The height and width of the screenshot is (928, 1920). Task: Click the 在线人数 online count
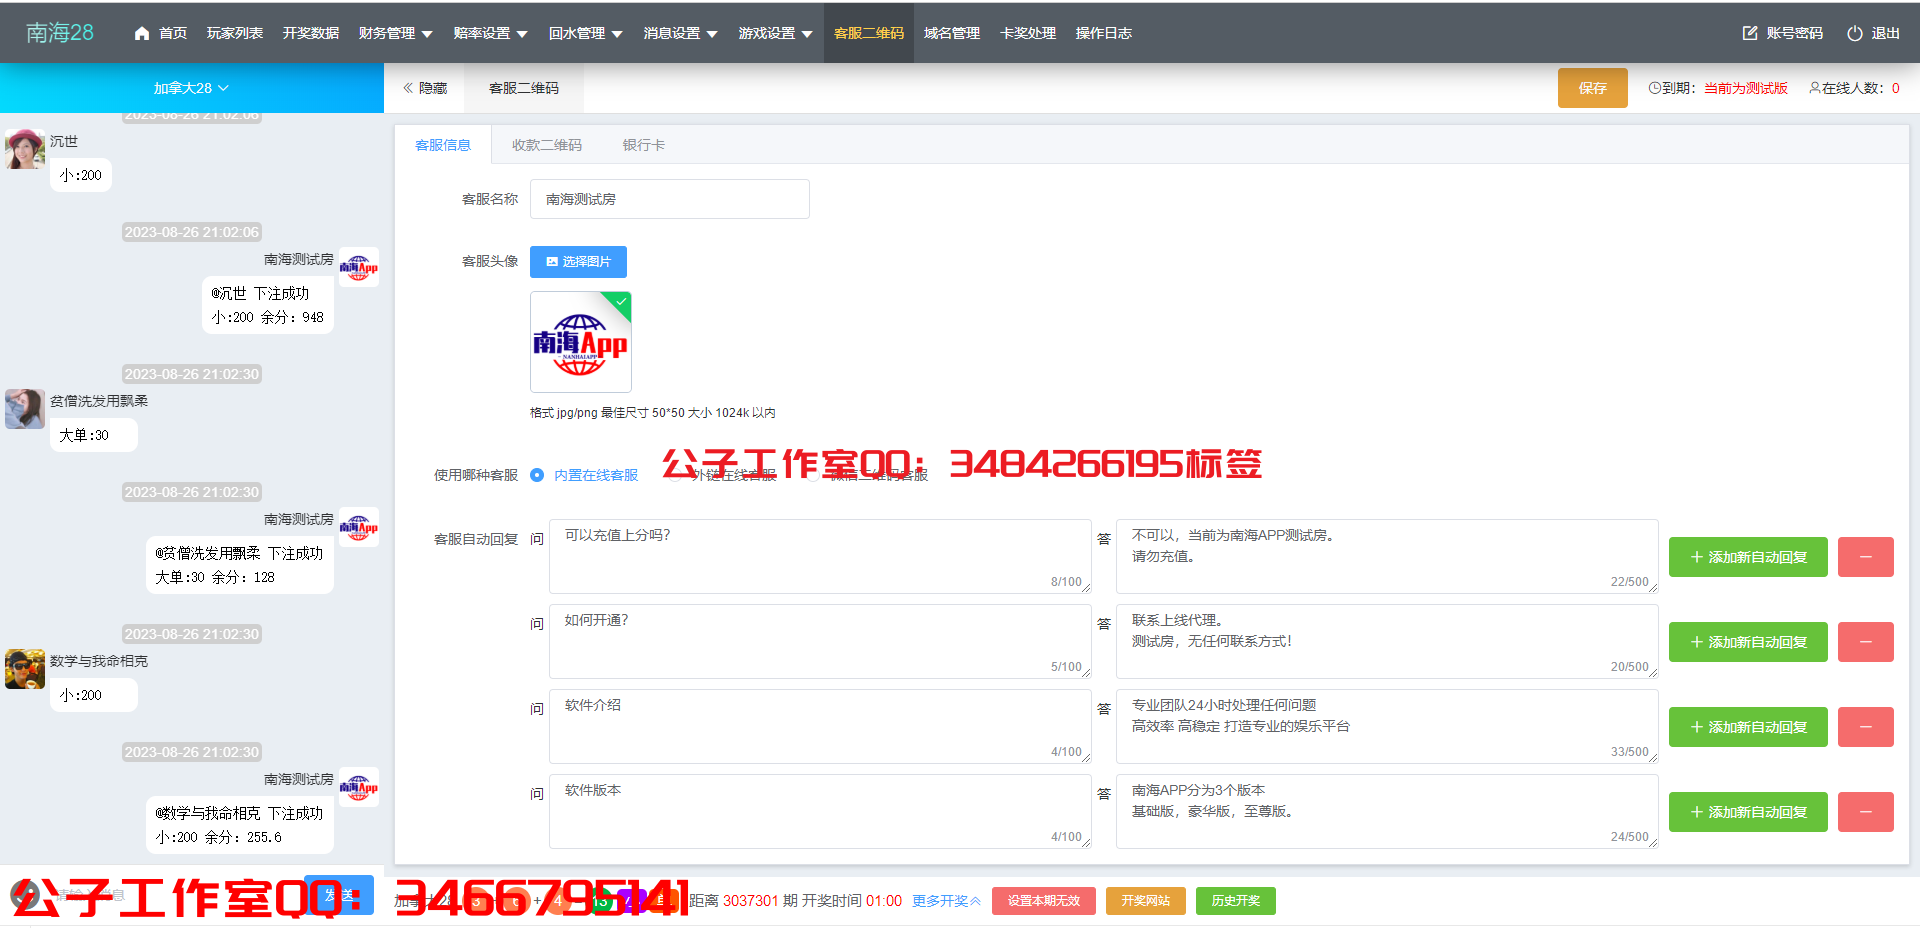click(1855, 88)
